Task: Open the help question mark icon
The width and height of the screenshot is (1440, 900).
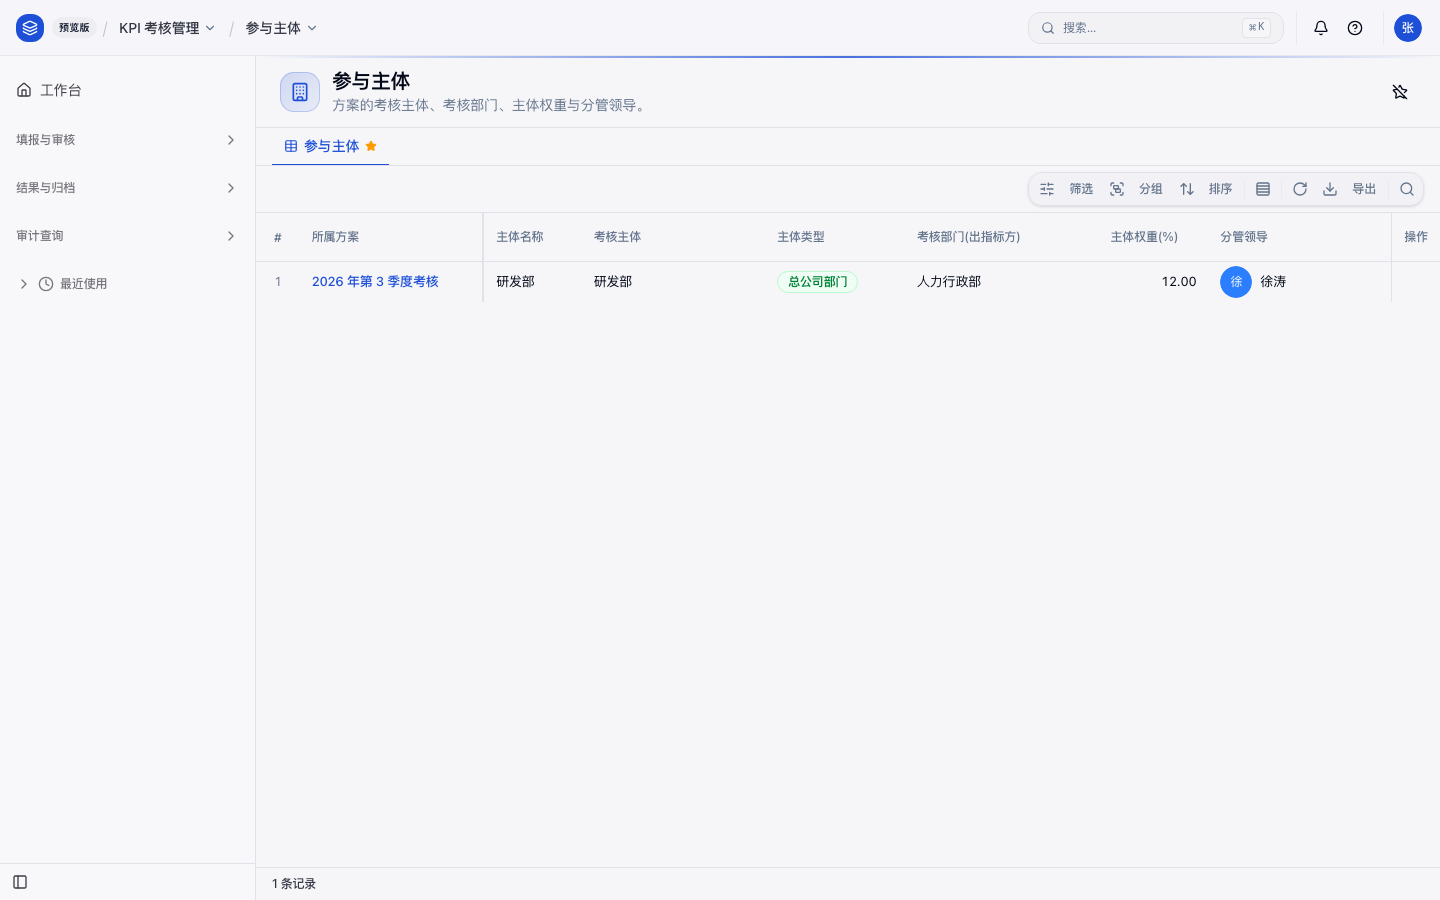Action: 1355,28
